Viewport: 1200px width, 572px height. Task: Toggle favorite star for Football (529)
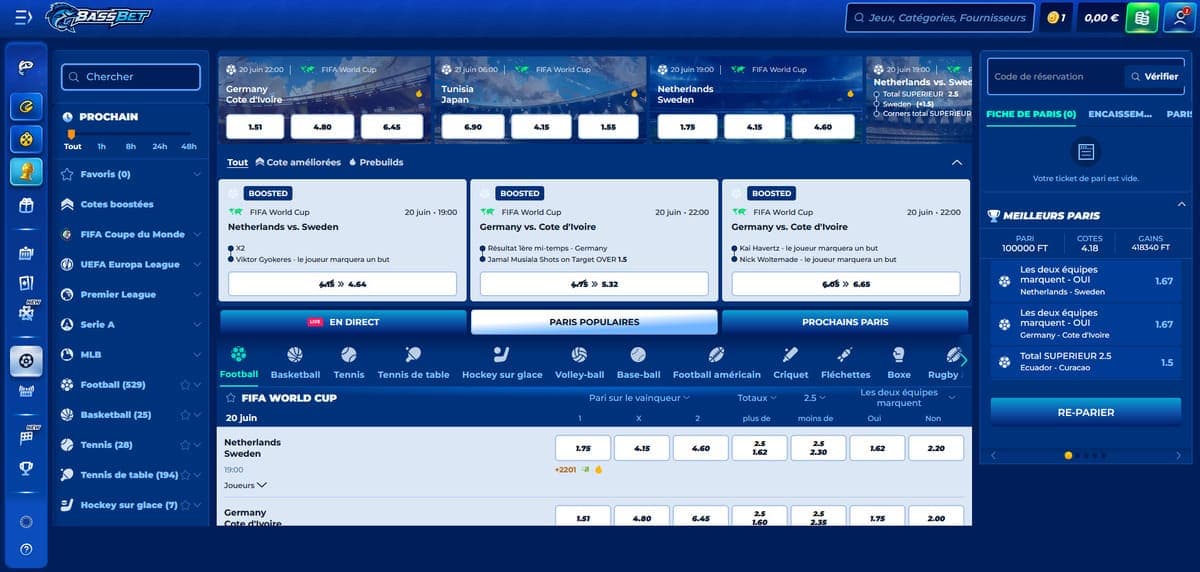tap(184, 385)
